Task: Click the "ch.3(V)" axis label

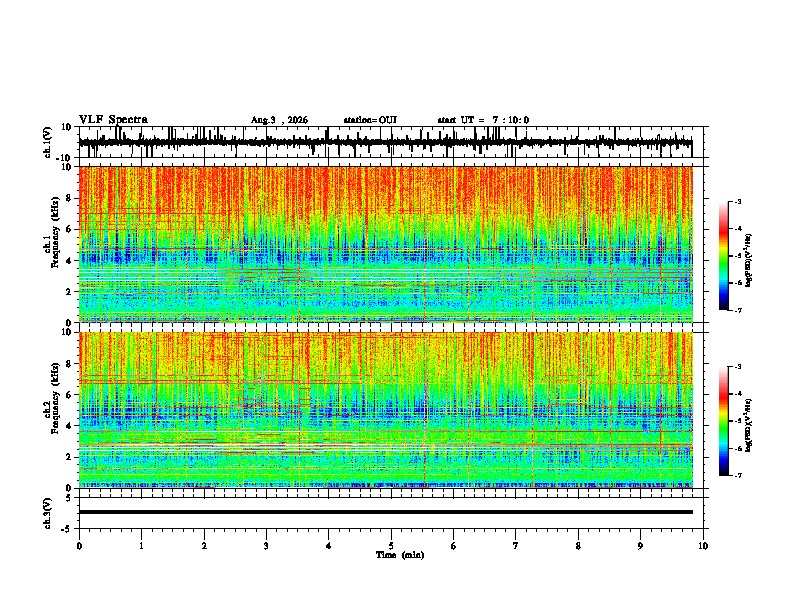Action: (x=48, y=513)
